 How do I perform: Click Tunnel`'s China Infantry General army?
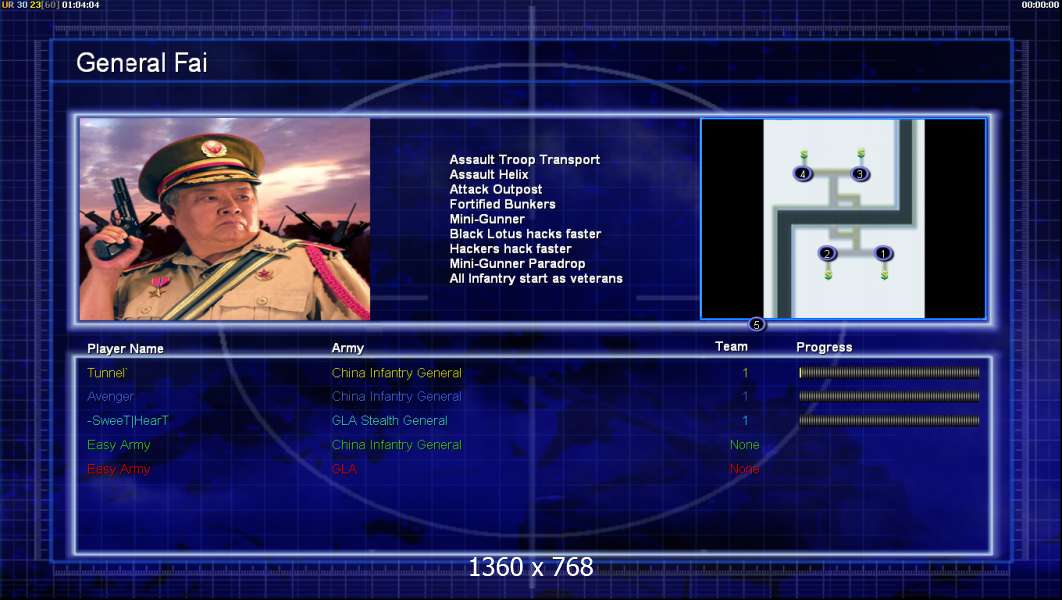click(397, 373)
